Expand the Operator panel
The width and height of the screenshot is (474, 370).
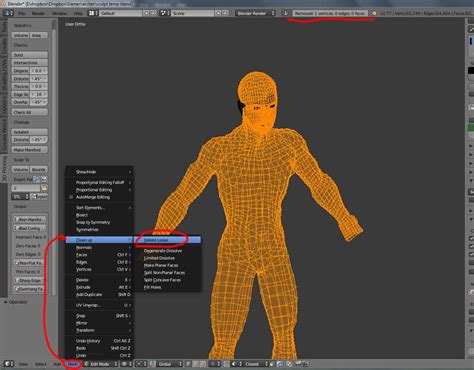tap(16, 302)
